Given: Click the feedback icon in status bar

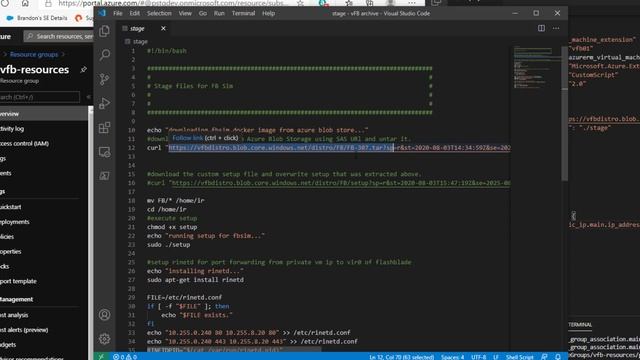Looking at the screenshot, I should coord(544,357).
